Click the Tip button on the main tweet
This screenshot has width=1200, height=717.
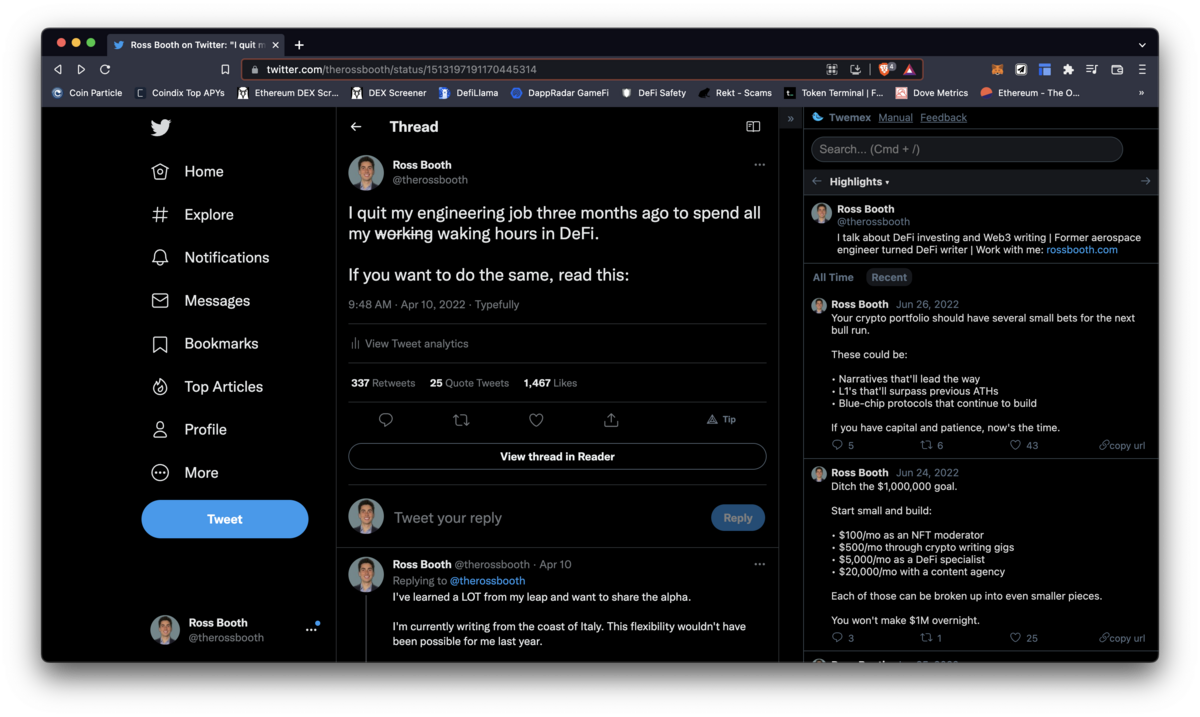(x=721, y=420)
